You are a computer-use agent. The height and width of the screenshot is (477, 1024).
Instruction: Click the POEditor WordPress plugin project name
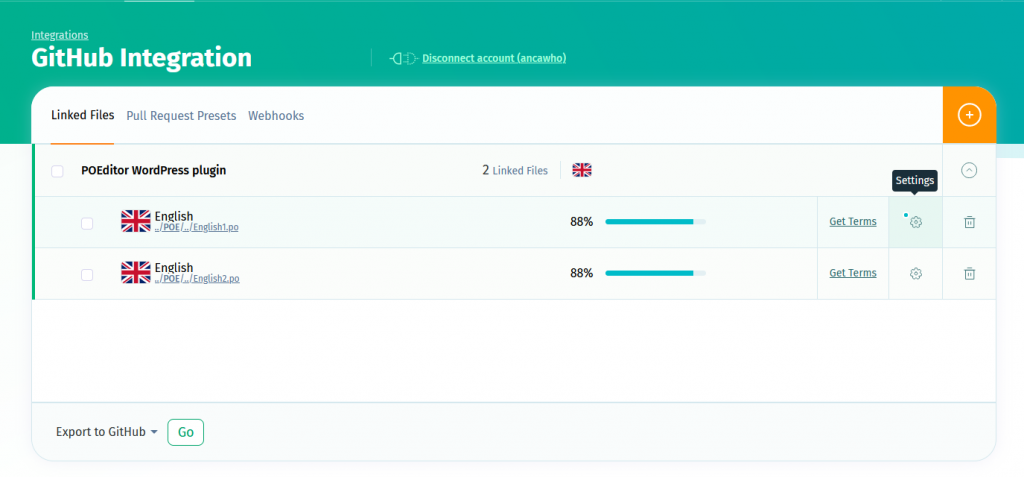click(x=153, y=171)
